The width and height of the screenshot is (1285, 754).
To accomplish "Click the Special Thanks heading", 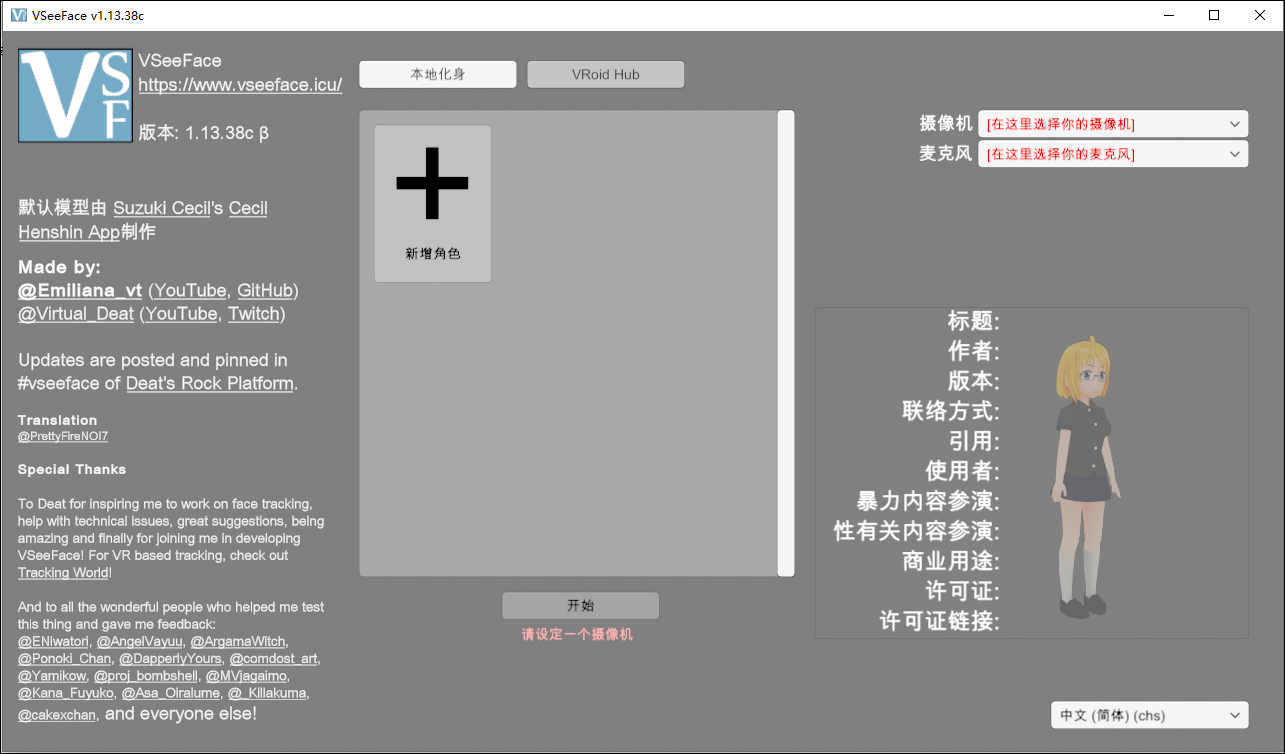I will coord(72,469).
